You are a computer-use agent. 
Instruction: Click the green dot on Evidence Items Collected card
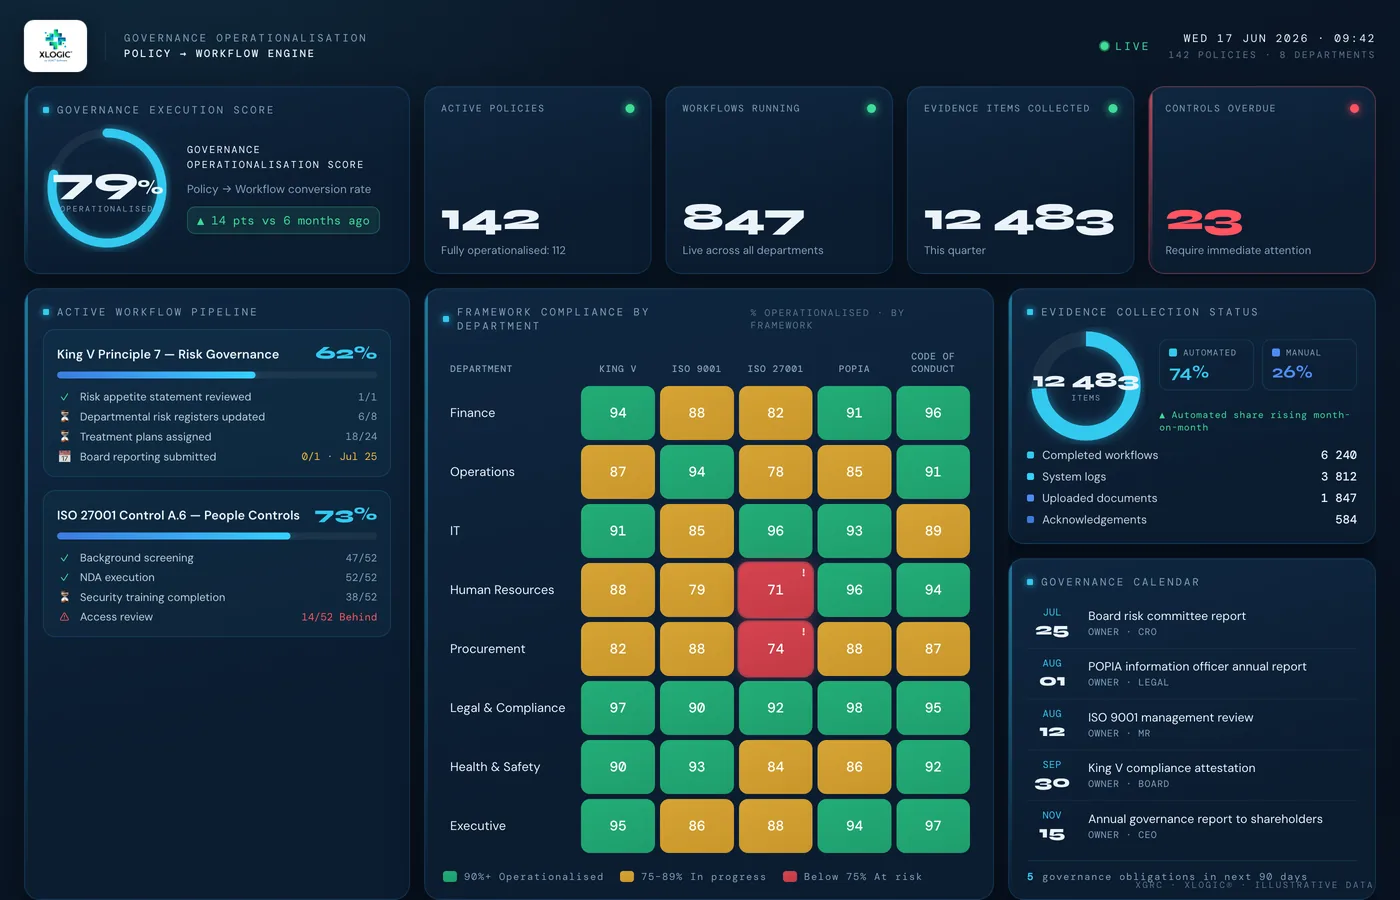(x=1113, y=108)
